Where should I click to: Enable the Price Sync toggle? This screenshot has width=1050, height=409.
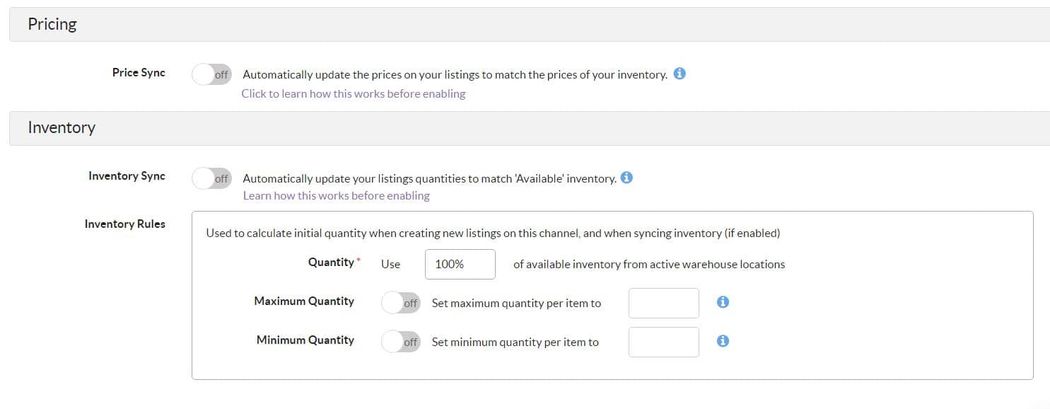click(211, 74)
